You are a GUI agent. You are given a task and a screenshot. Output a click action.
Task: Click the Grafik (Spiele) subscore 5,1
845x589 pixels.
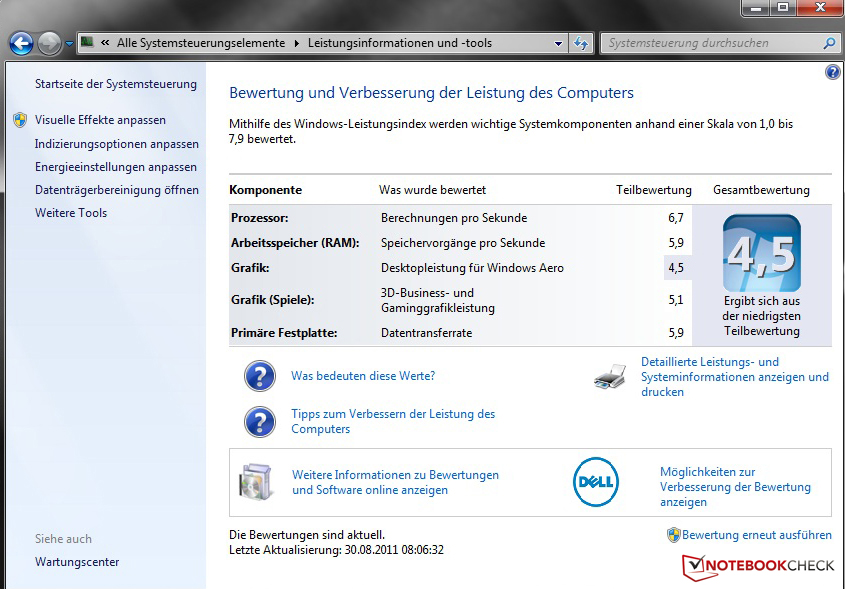pos(676,300)
